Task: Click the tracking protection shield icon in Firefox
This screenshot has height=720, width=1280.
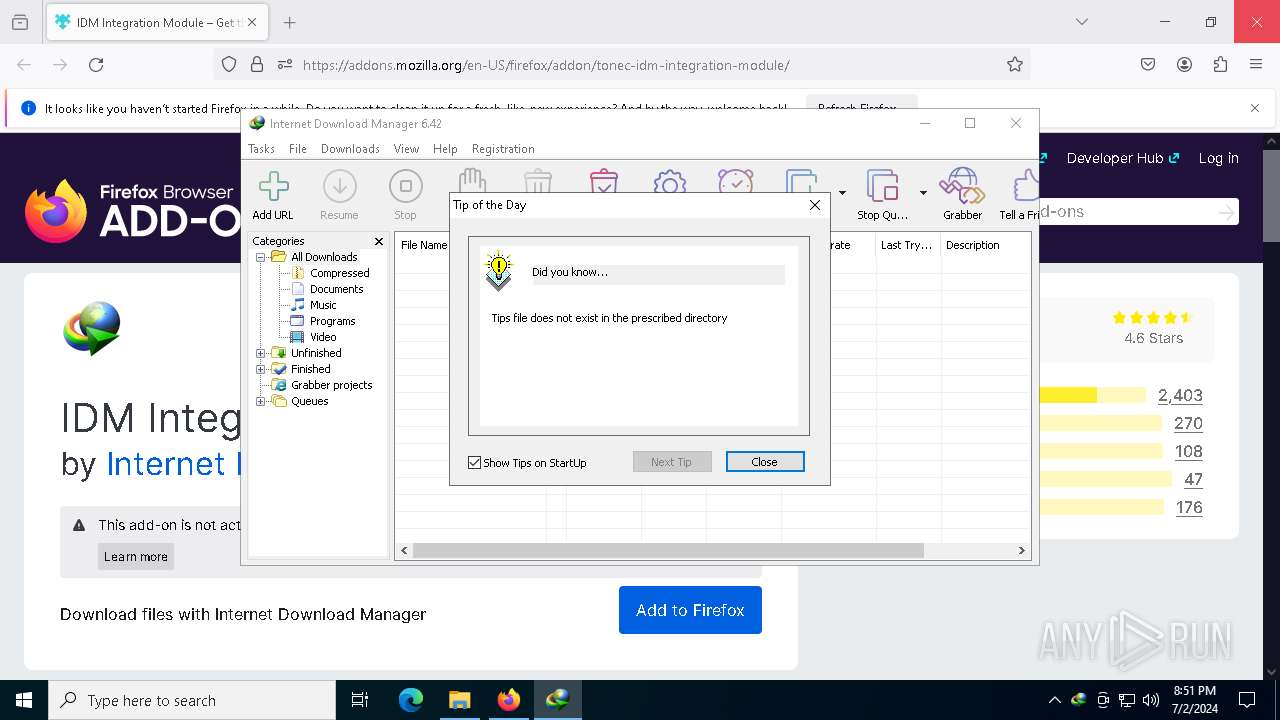Action: click(x=229, y=65)
